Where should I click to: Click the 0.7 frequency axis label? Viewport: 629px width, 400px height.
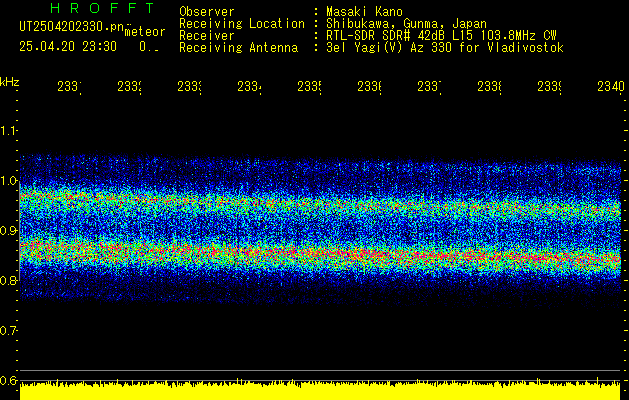[8, 330]
